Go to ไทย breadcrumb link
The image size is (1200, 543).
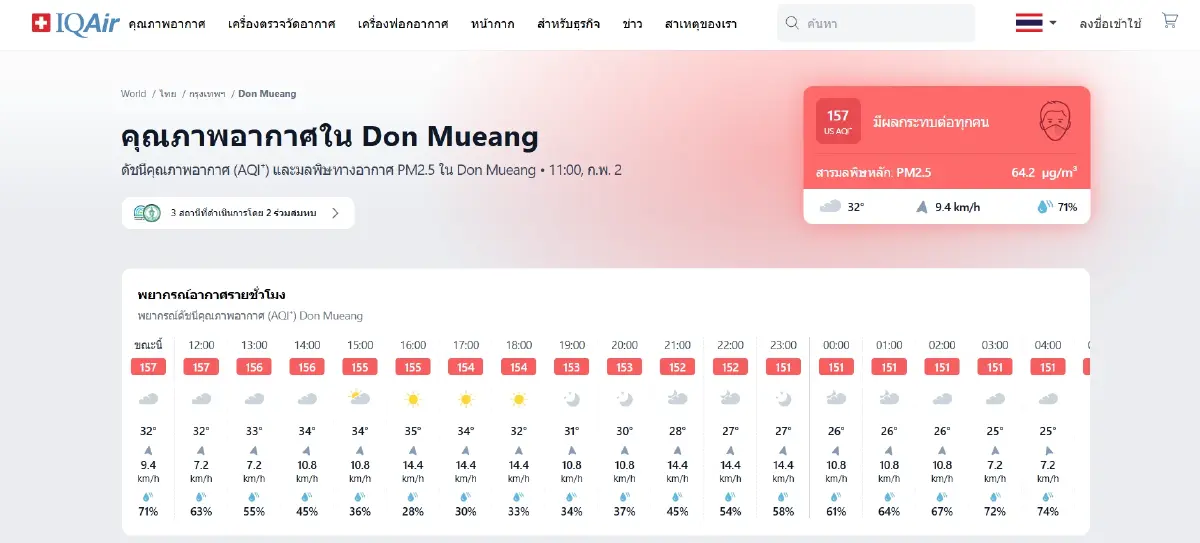point(167,94)
